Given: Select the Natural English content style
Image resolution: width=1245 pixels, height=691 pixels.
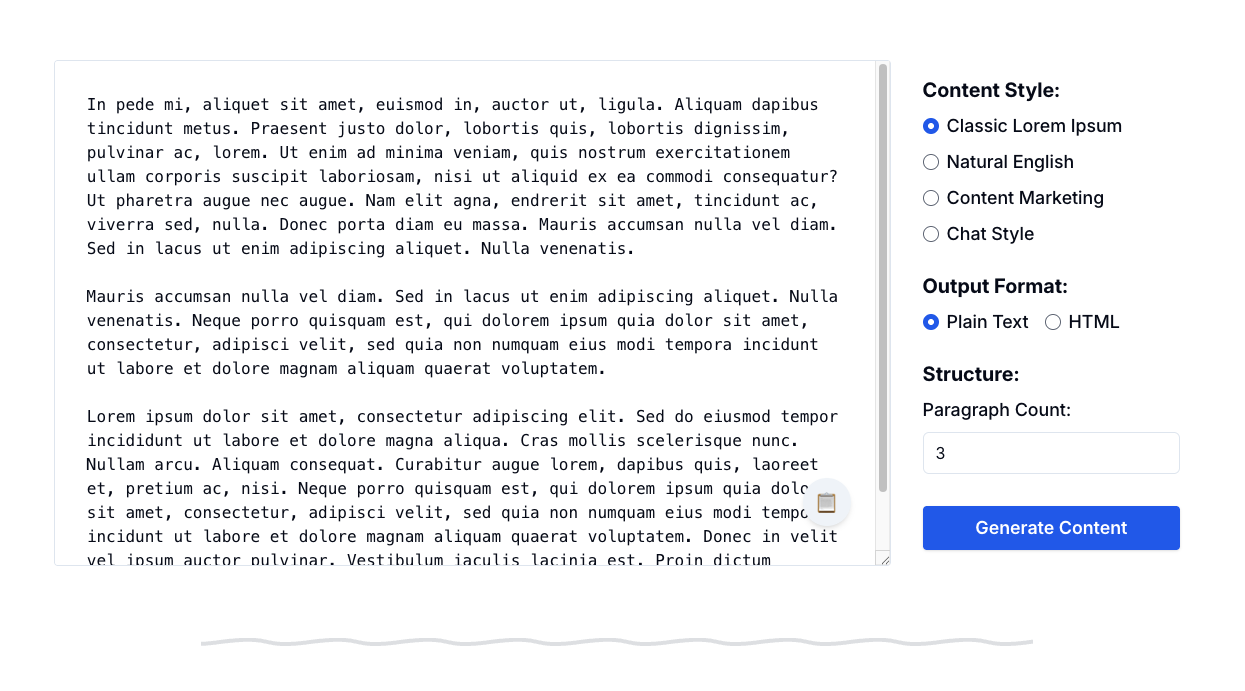Looking at the screenshot, I should tap(931, 161).
